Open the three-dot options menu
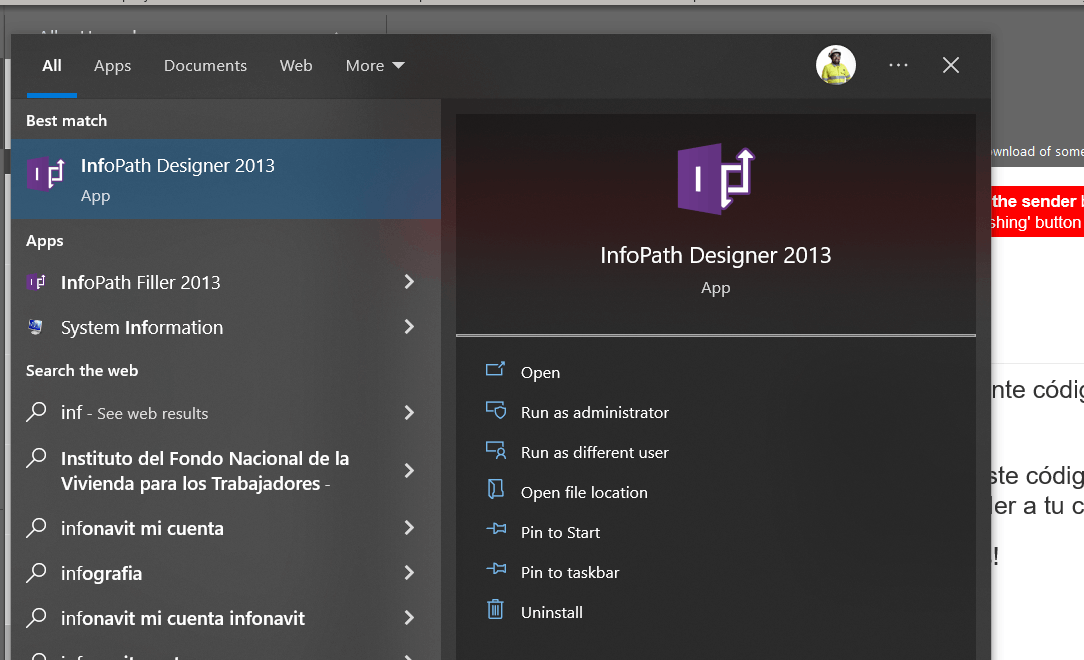This screenshot has height=660, width=1084. point(898,65)
